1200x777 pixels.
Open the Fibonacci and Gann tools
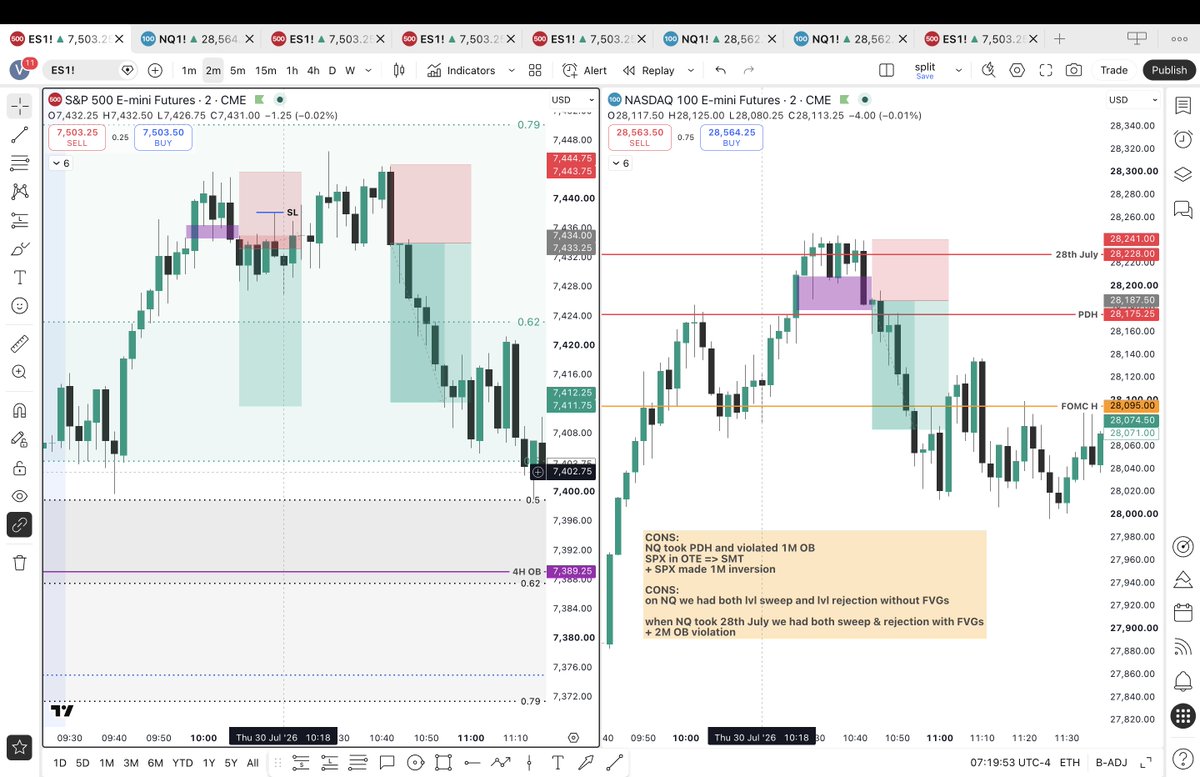point(20,163)
